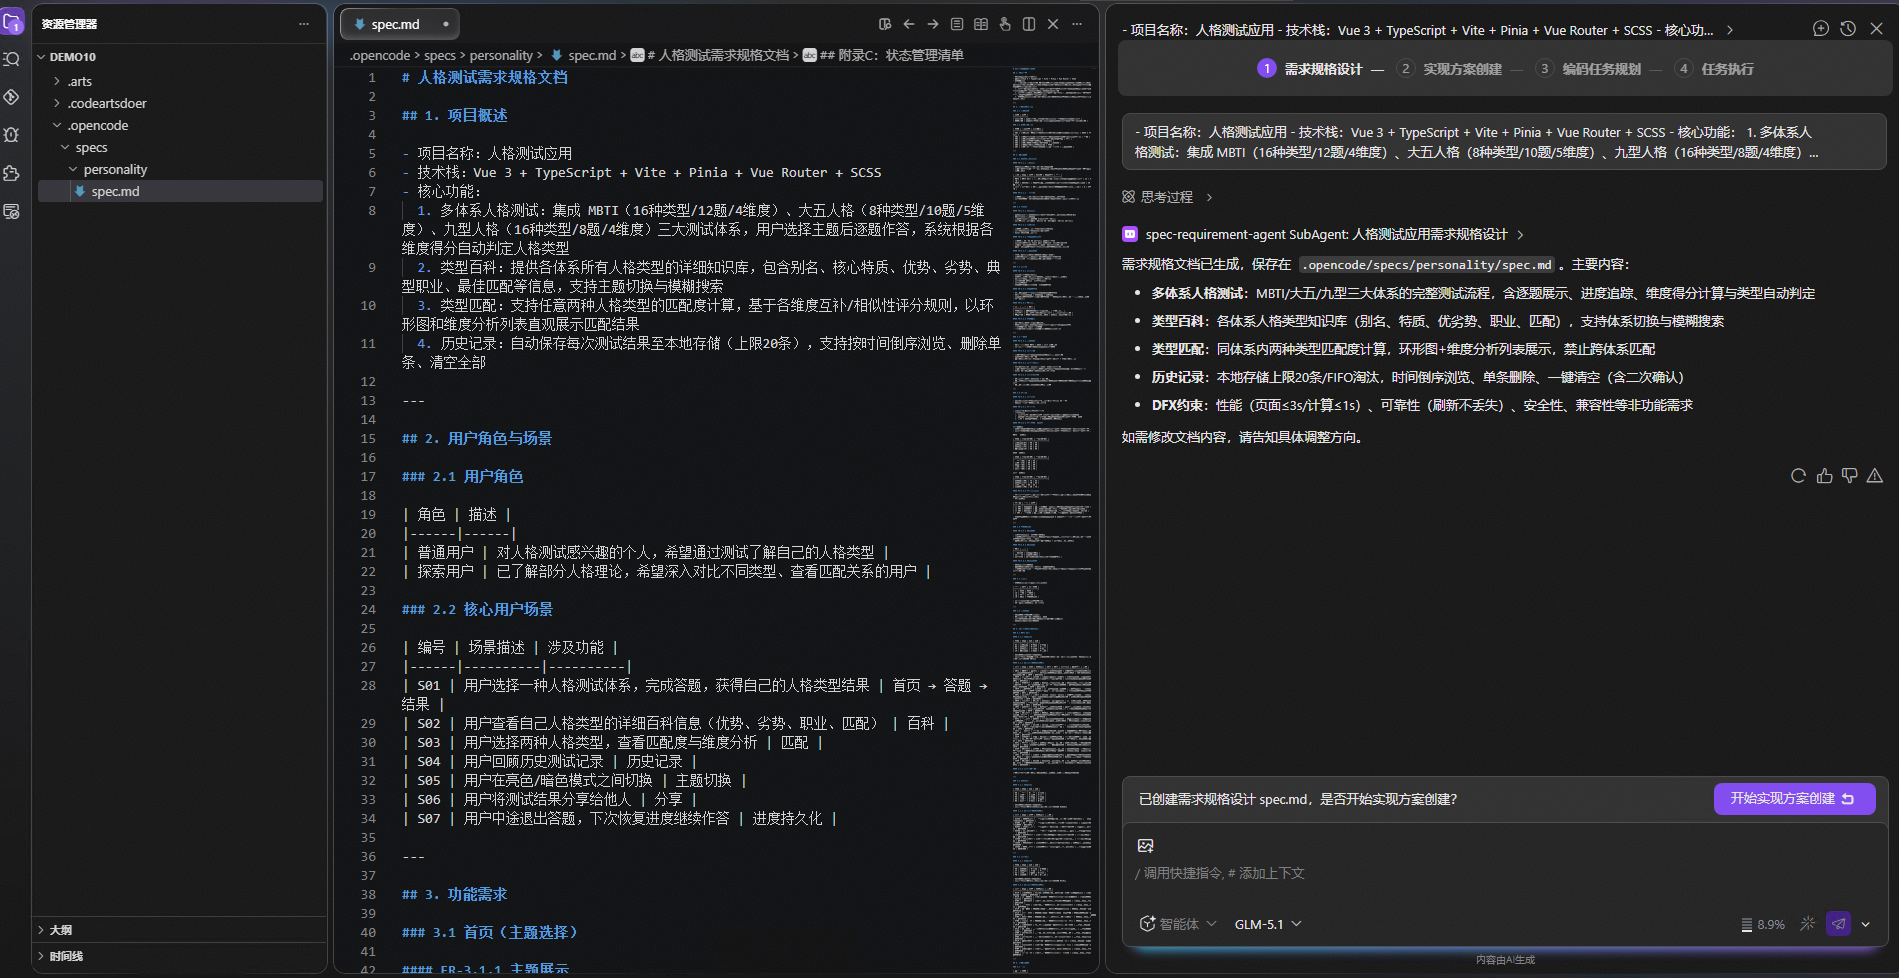The image size is (1899, 978).
Task: Open the 智能体 agent mode dropdown
Action: coord(1178,924)
